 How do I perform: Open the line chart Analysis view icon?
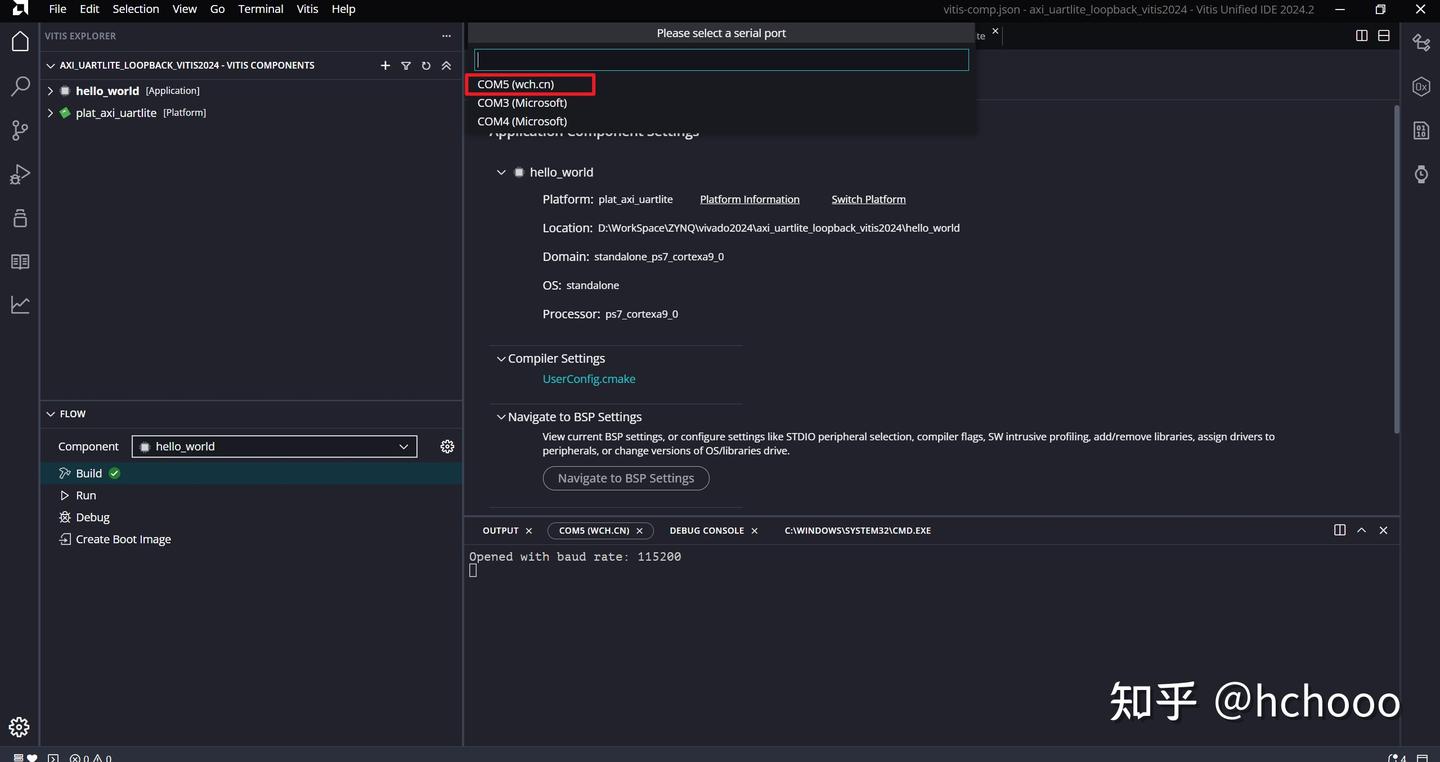coord(20,305)
